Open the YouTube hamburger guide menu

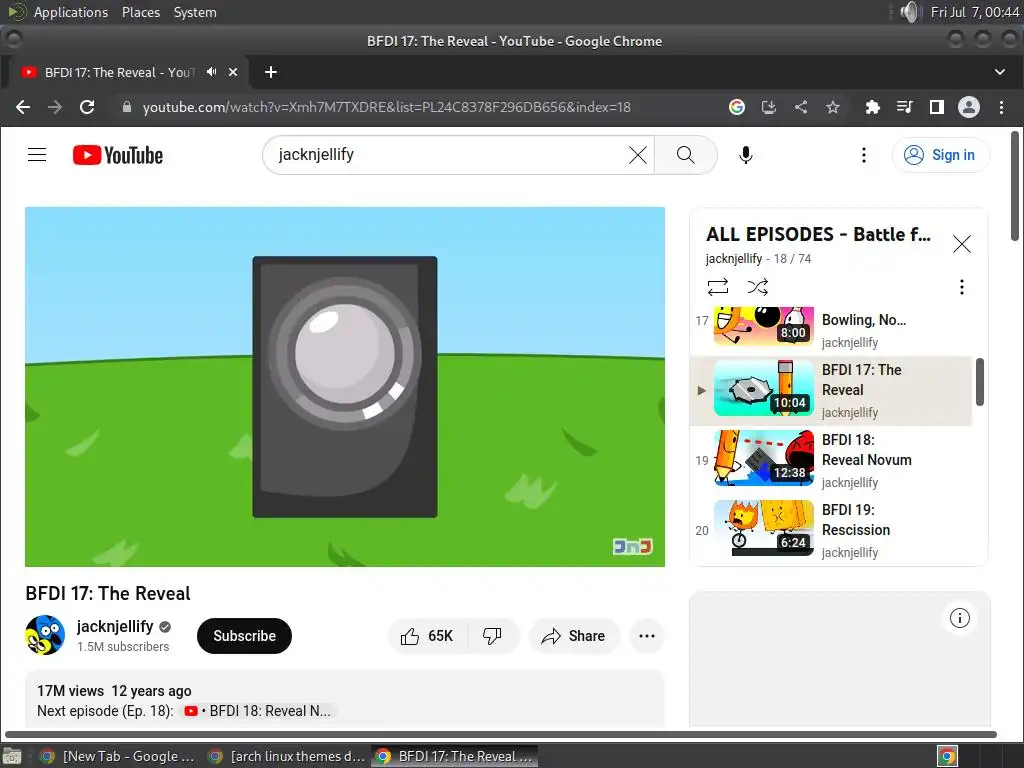37,155
